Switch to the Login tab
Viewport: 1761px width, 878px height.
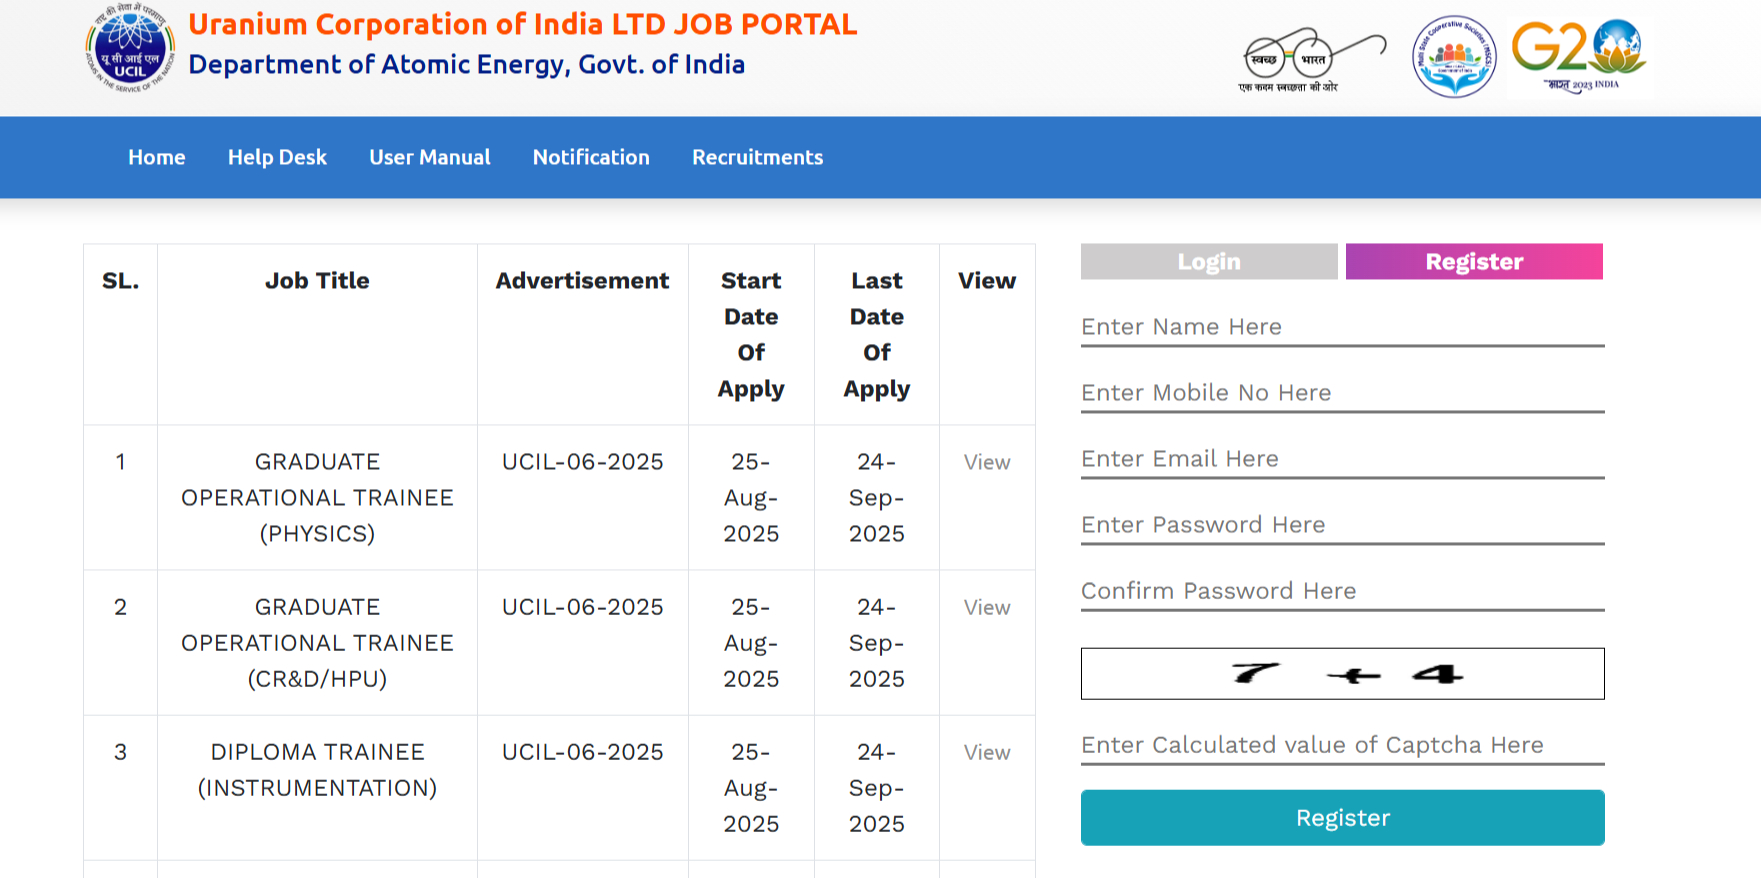[x=1209, y=262]
